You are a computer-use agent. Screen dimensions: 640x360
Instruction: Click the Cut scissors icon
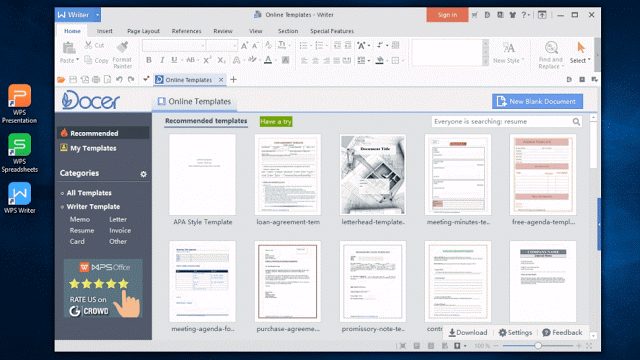coord(88,45)
